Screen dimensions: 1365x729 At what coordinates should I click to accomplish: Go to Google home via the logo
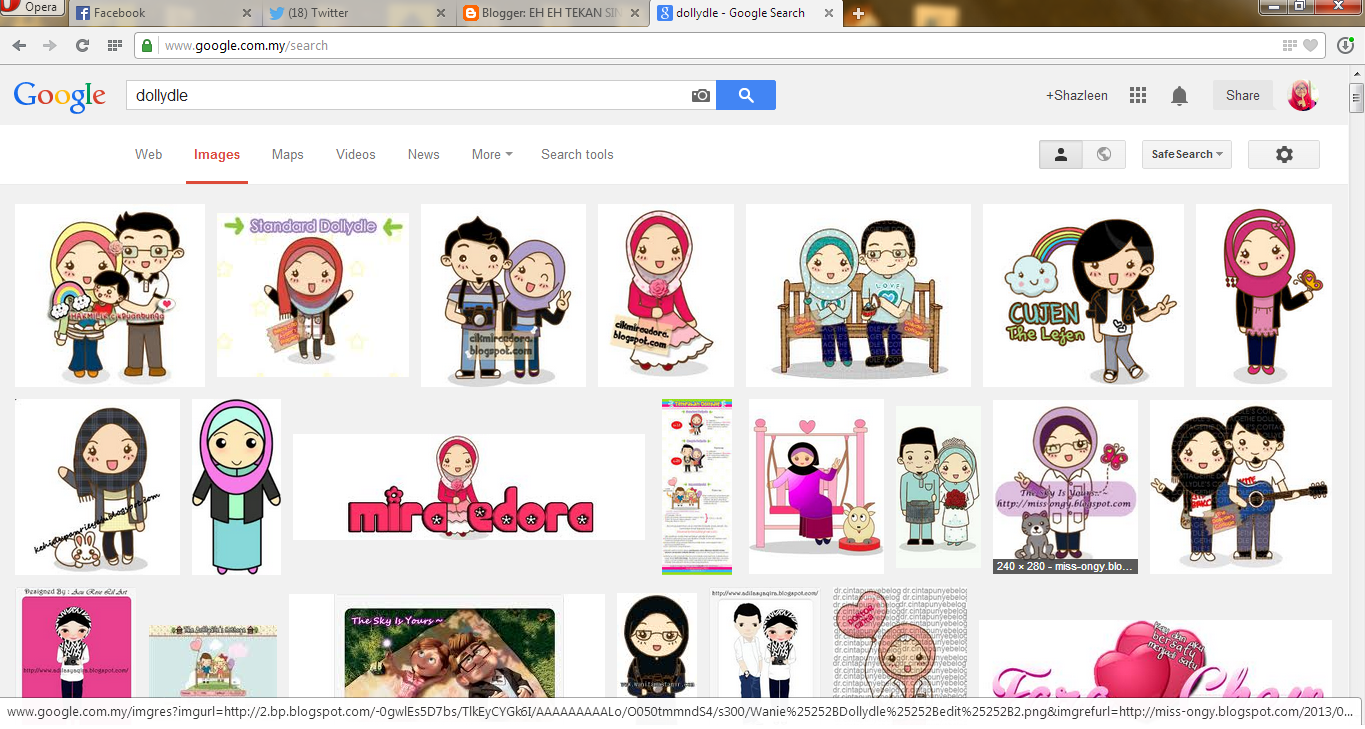click(x=60, y=96)
